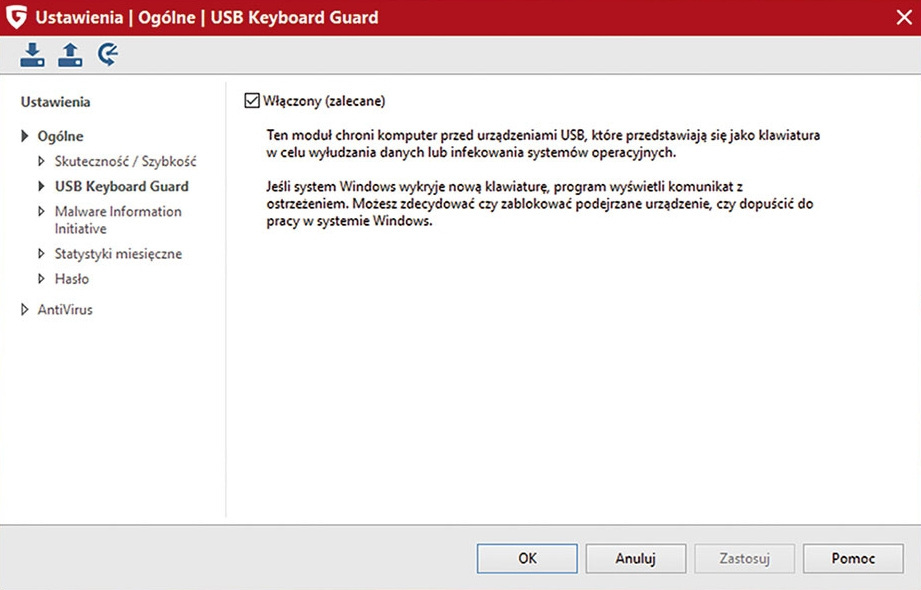Click the G DATA logo icon
Viewport: 921px width, 590px height.
pos(17,17)
